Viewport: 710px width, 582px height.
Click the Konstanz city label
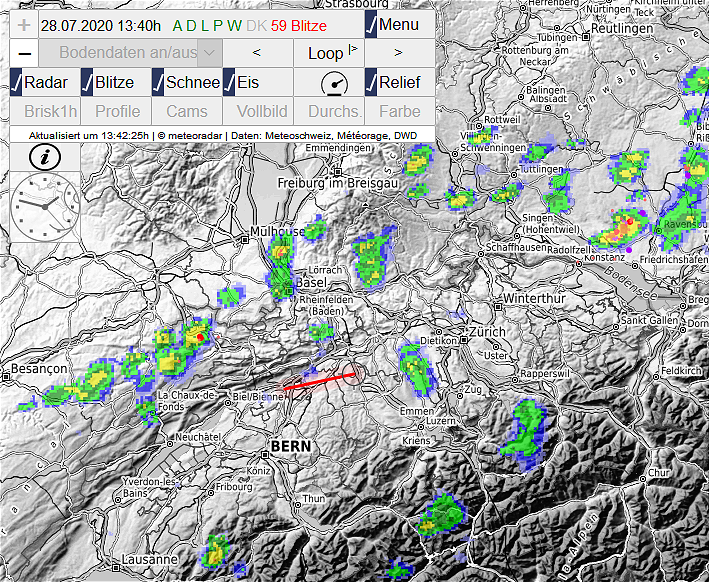(604, 257)
